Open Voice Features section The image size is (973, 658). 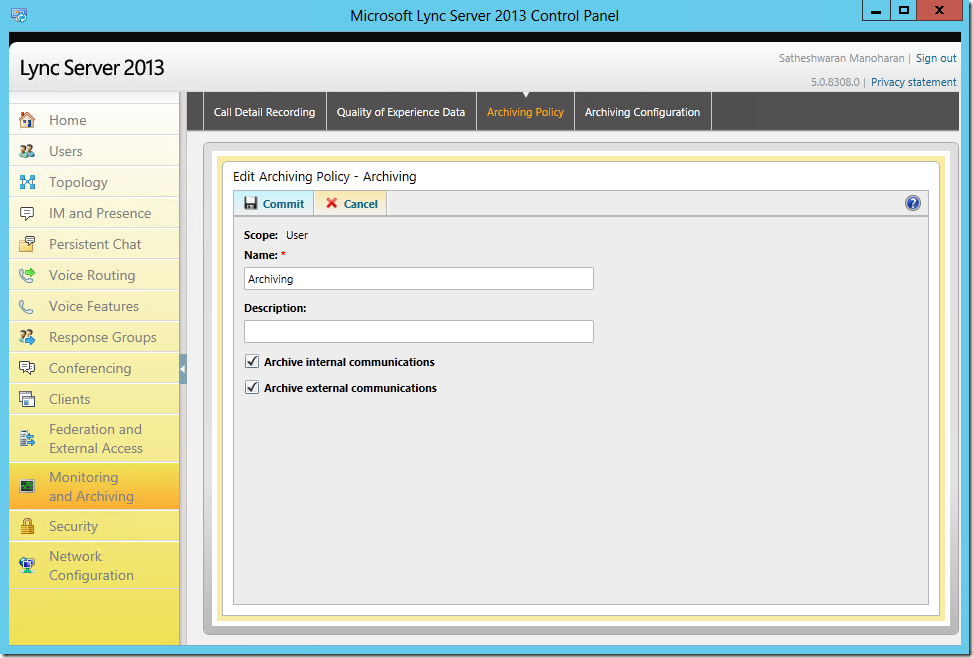pos(94,306)
